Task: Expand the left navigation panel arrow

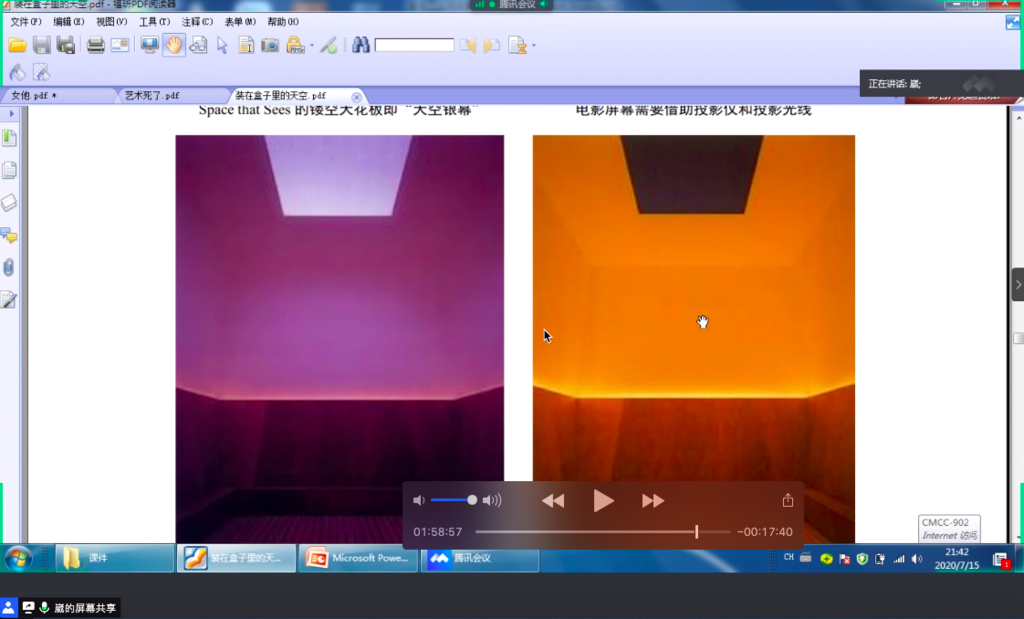Action: 11,114
